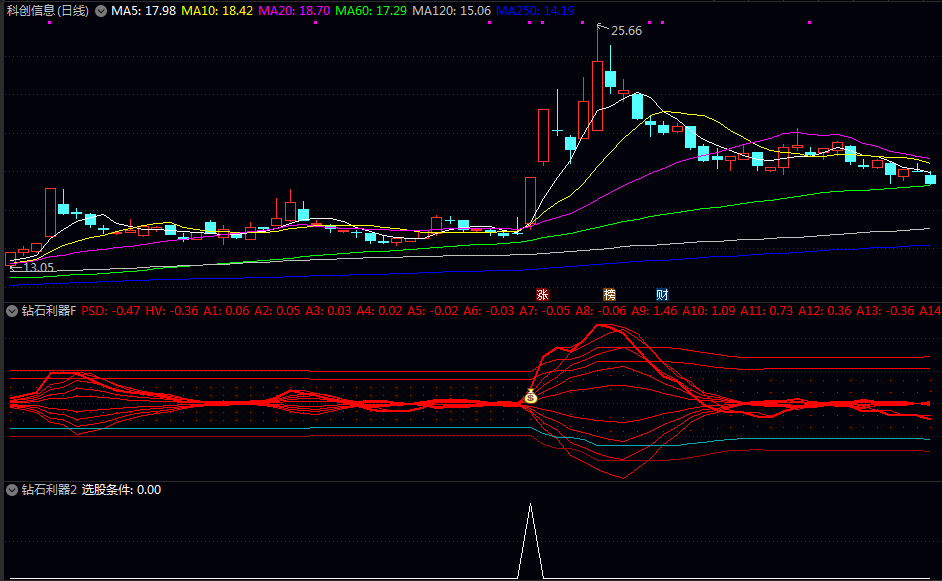Open the main chart indicator dropdown arrow

(x=101, y=11)
